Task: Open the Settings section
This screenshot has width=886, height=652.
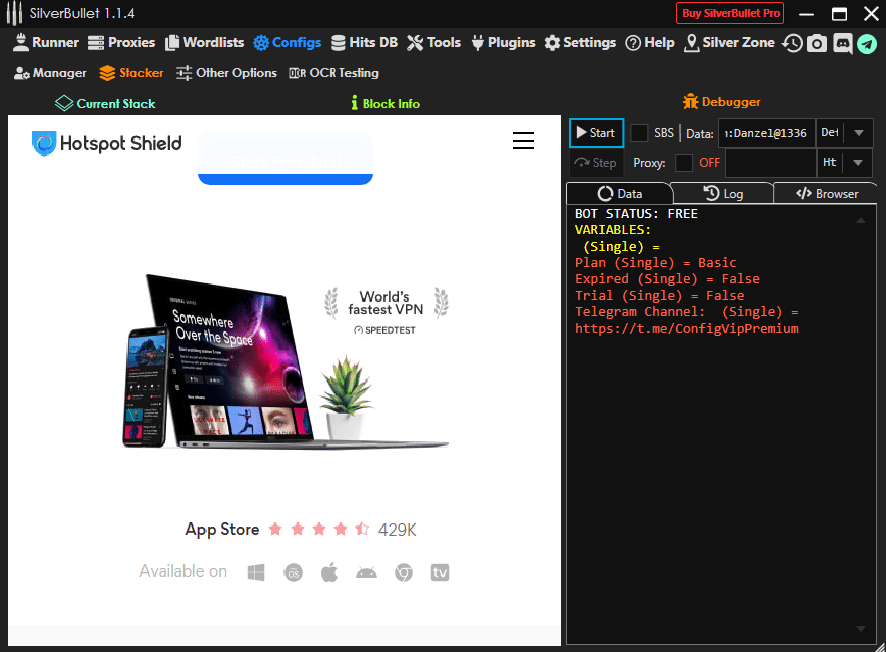Action: (580, 42)
